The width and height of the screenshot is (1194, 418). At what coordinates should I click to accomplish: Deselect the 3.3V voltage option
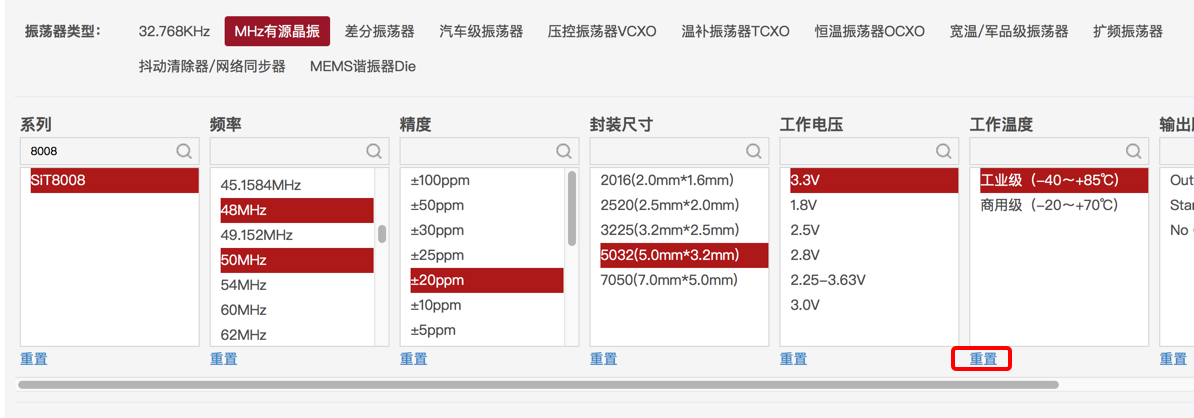click(874, 180)
